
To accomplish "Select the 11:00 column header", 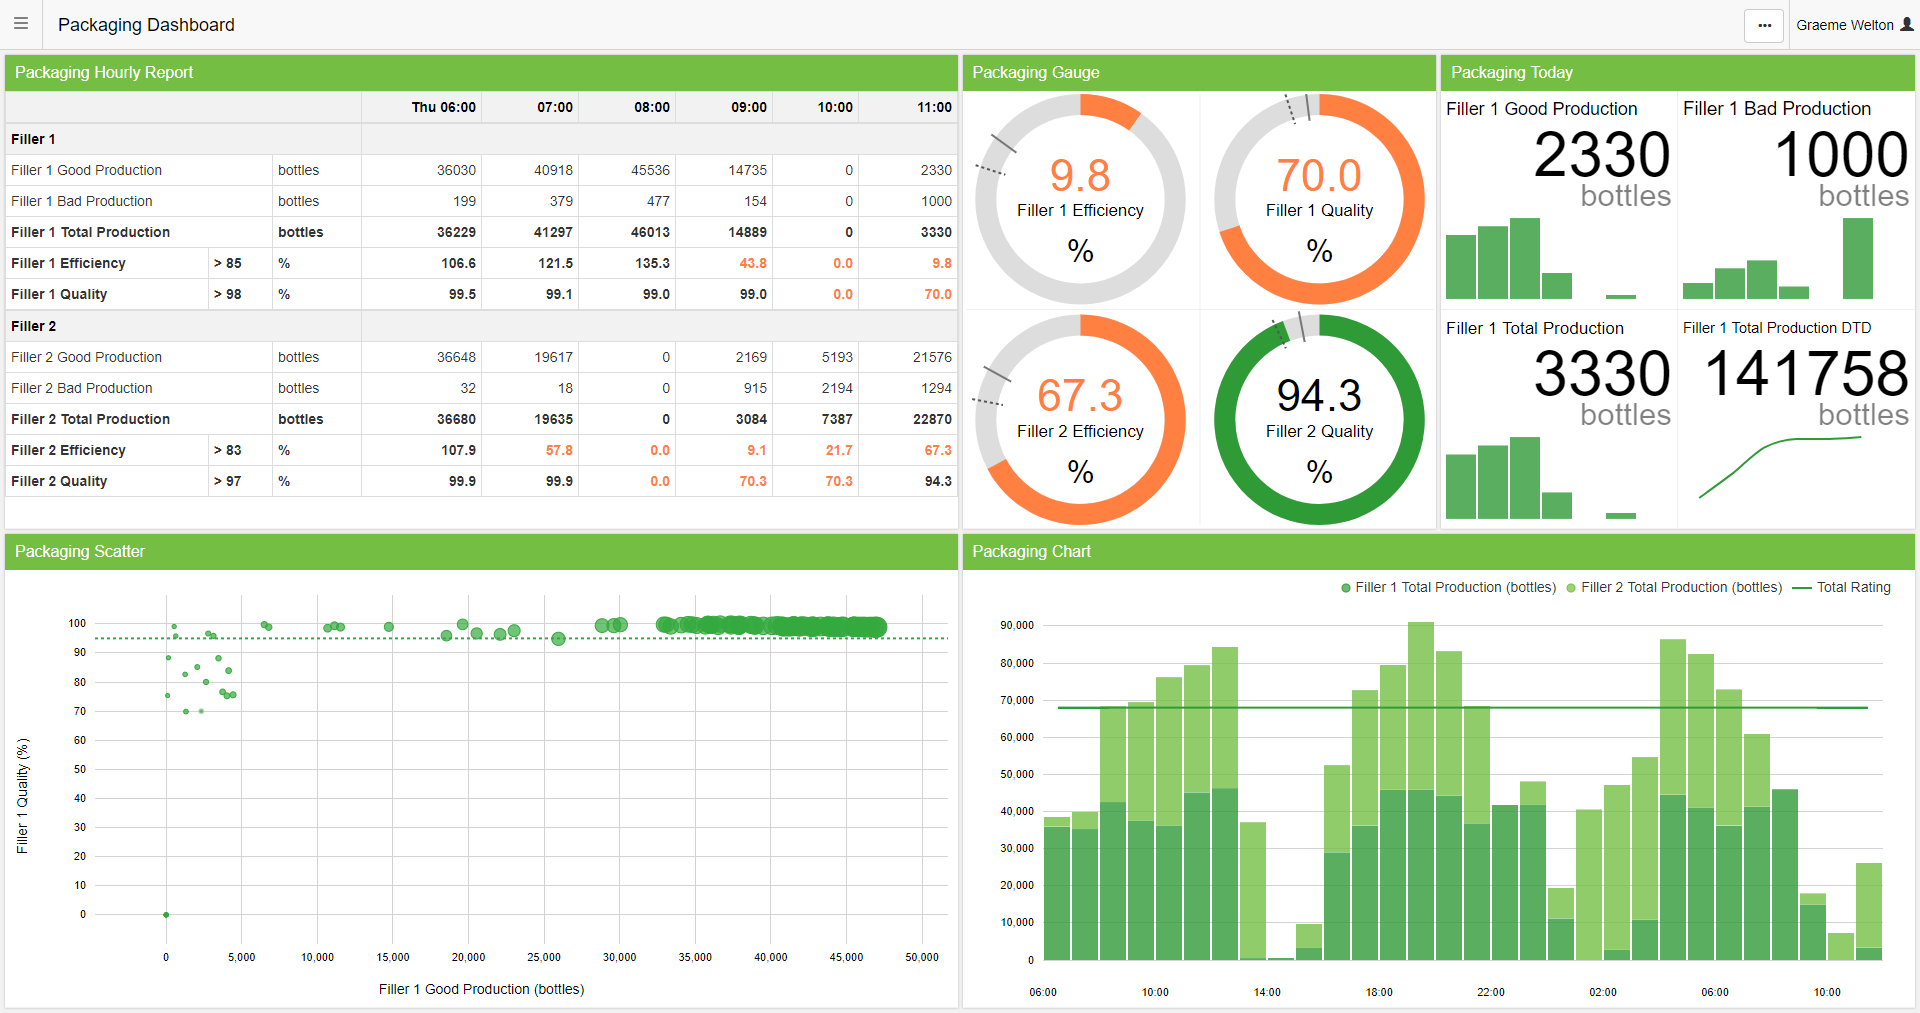I will point(933,107).
